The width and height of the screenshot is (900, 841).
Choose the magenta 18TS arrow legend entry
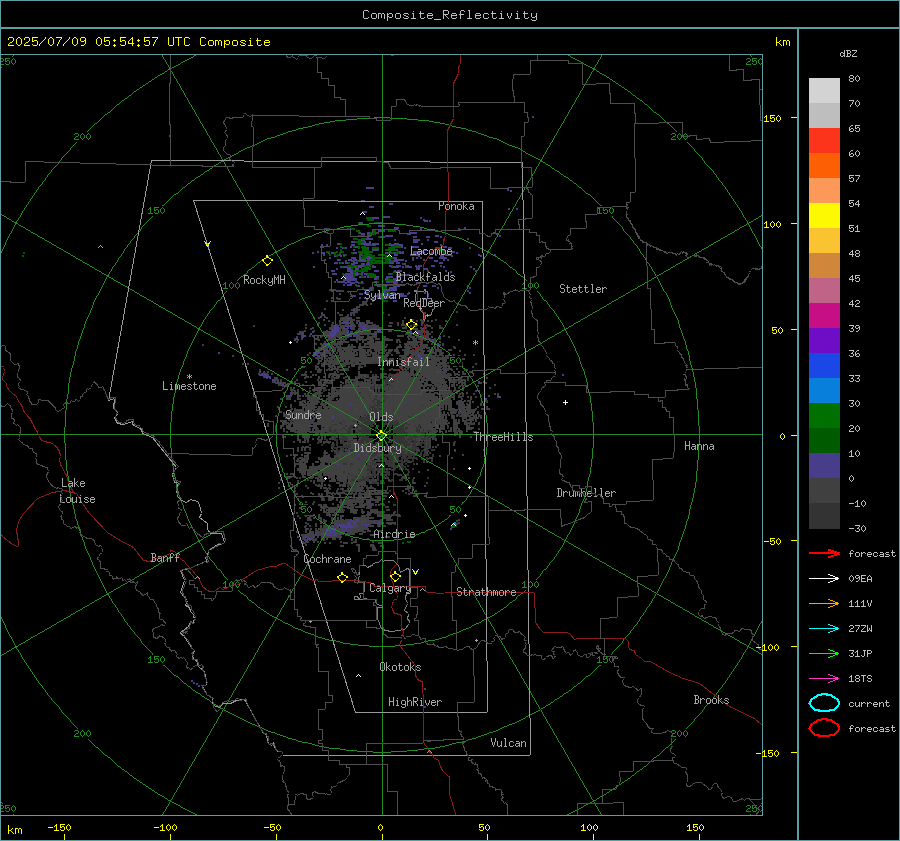[824, 679]
